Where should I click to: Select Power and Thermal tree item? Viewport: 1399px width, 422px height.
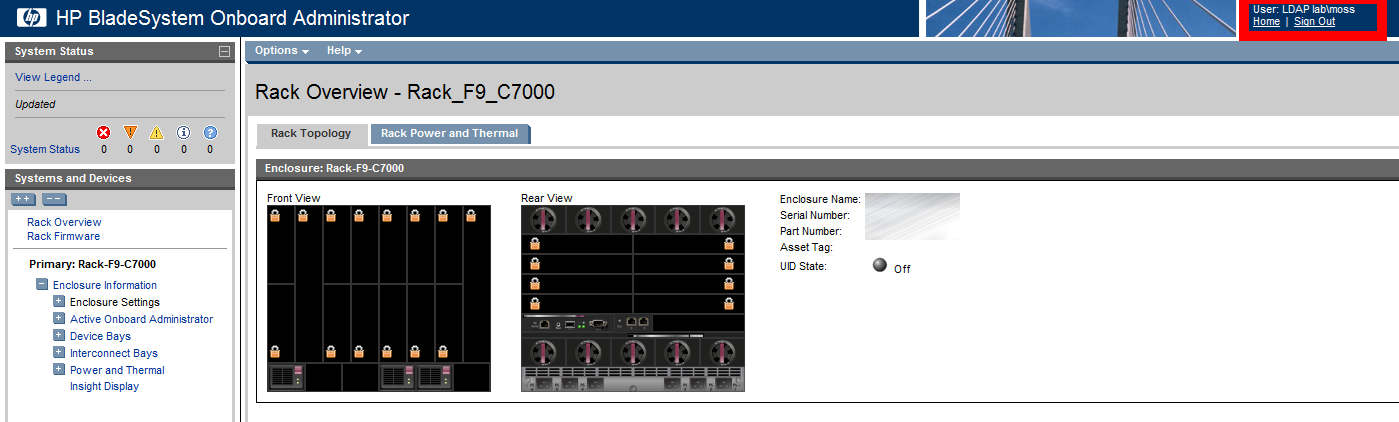click(117, 370)
